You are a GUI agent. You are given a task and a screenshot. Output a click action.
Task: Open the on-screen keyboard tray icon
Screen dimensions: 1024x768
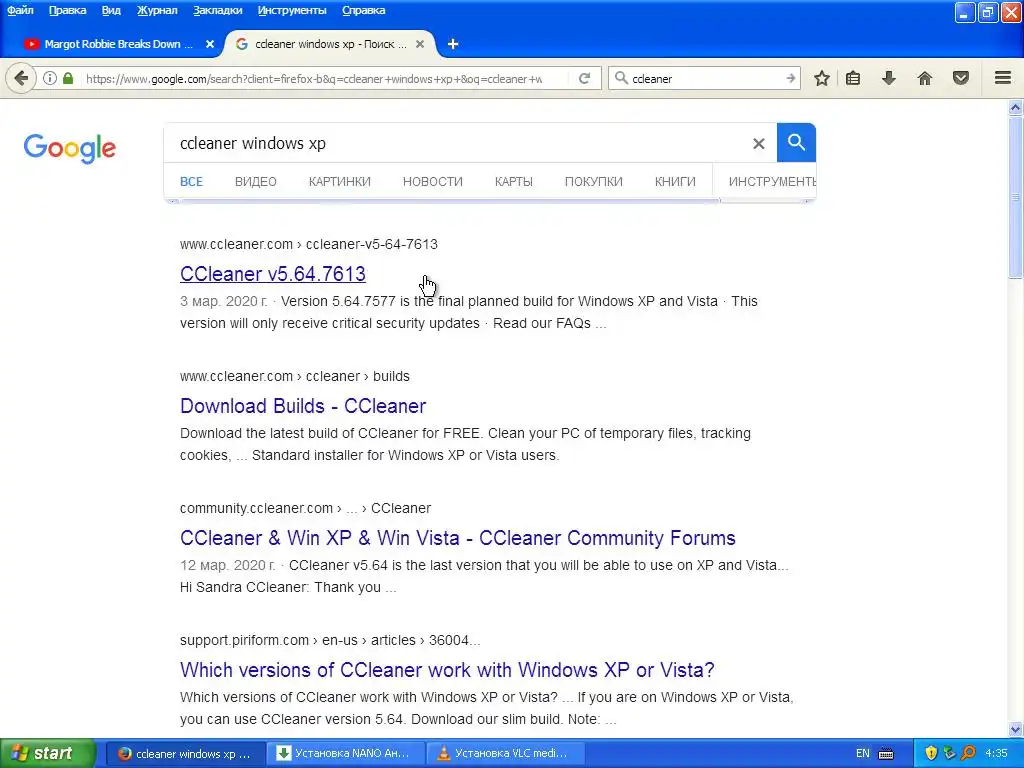(886, 754)
